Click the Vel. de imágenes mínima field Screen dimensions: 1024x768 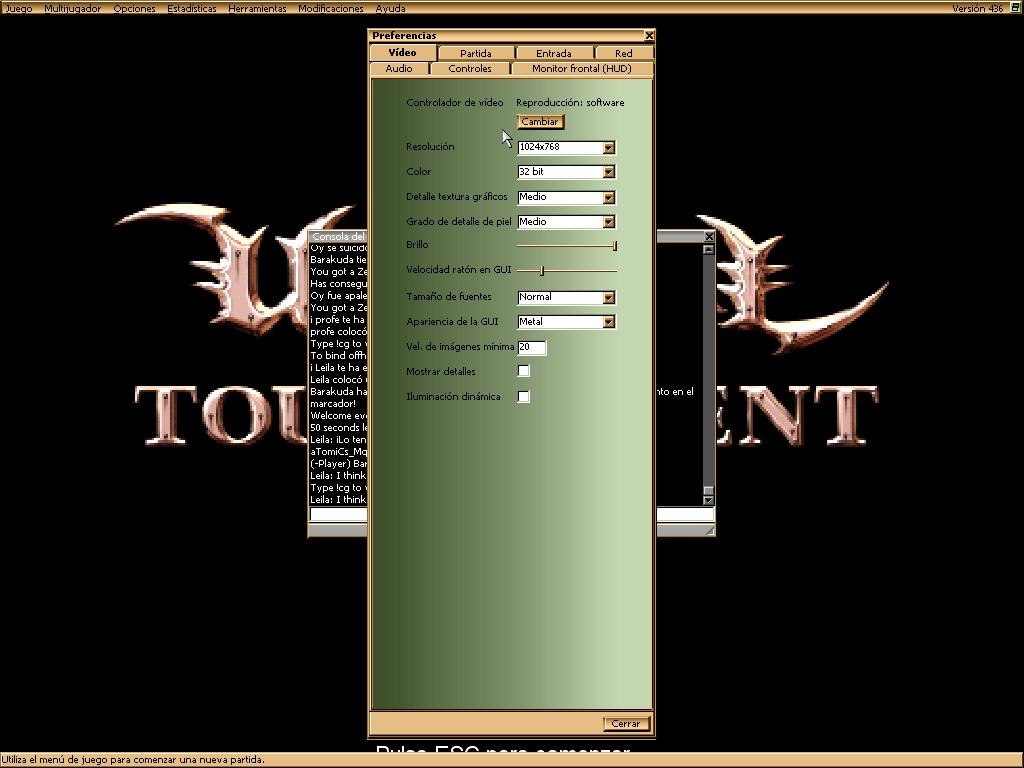click(x=532, y=347)
